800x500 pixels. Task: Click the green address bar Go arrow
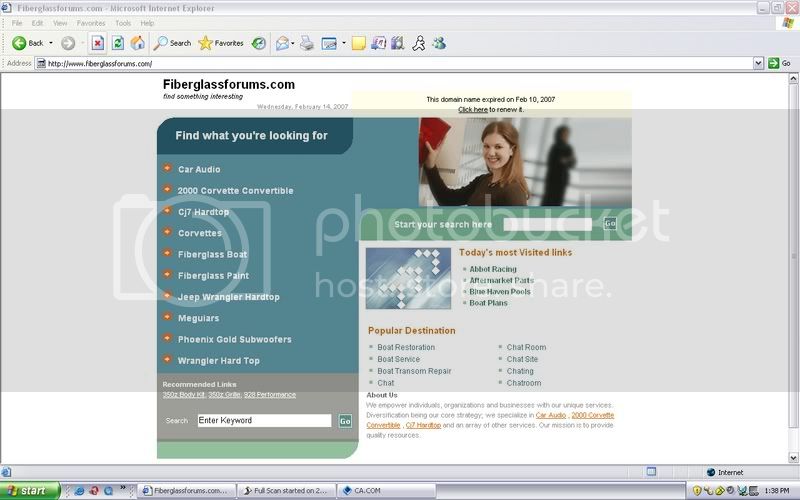click(773, 63)
